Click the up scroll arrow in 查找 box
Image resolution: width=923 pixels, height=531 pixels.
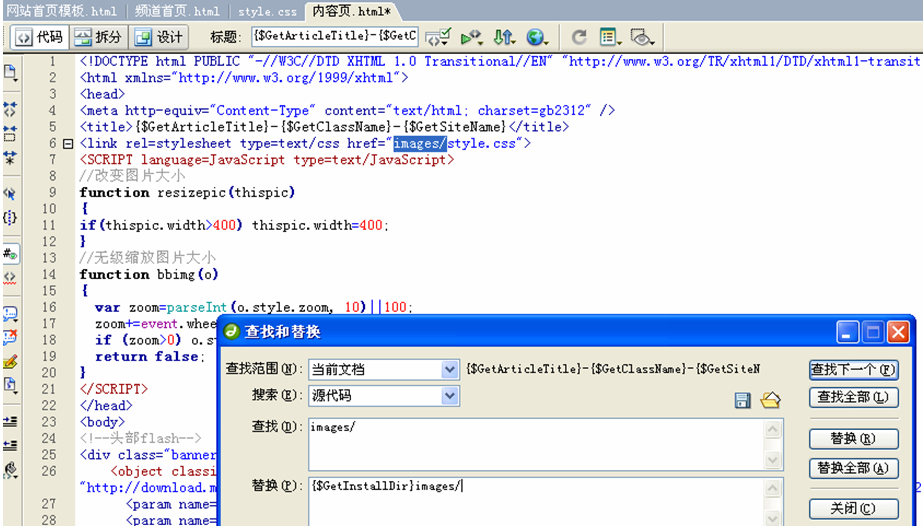(x=772, y=430)
